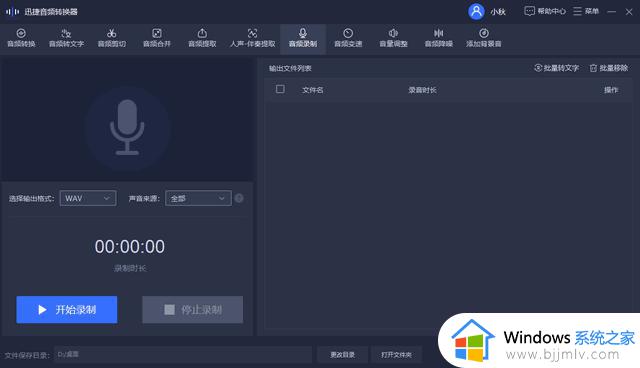Open the 音频提取 audio extract tool
This screenshot has width=640, height=368.
(202, 38)
